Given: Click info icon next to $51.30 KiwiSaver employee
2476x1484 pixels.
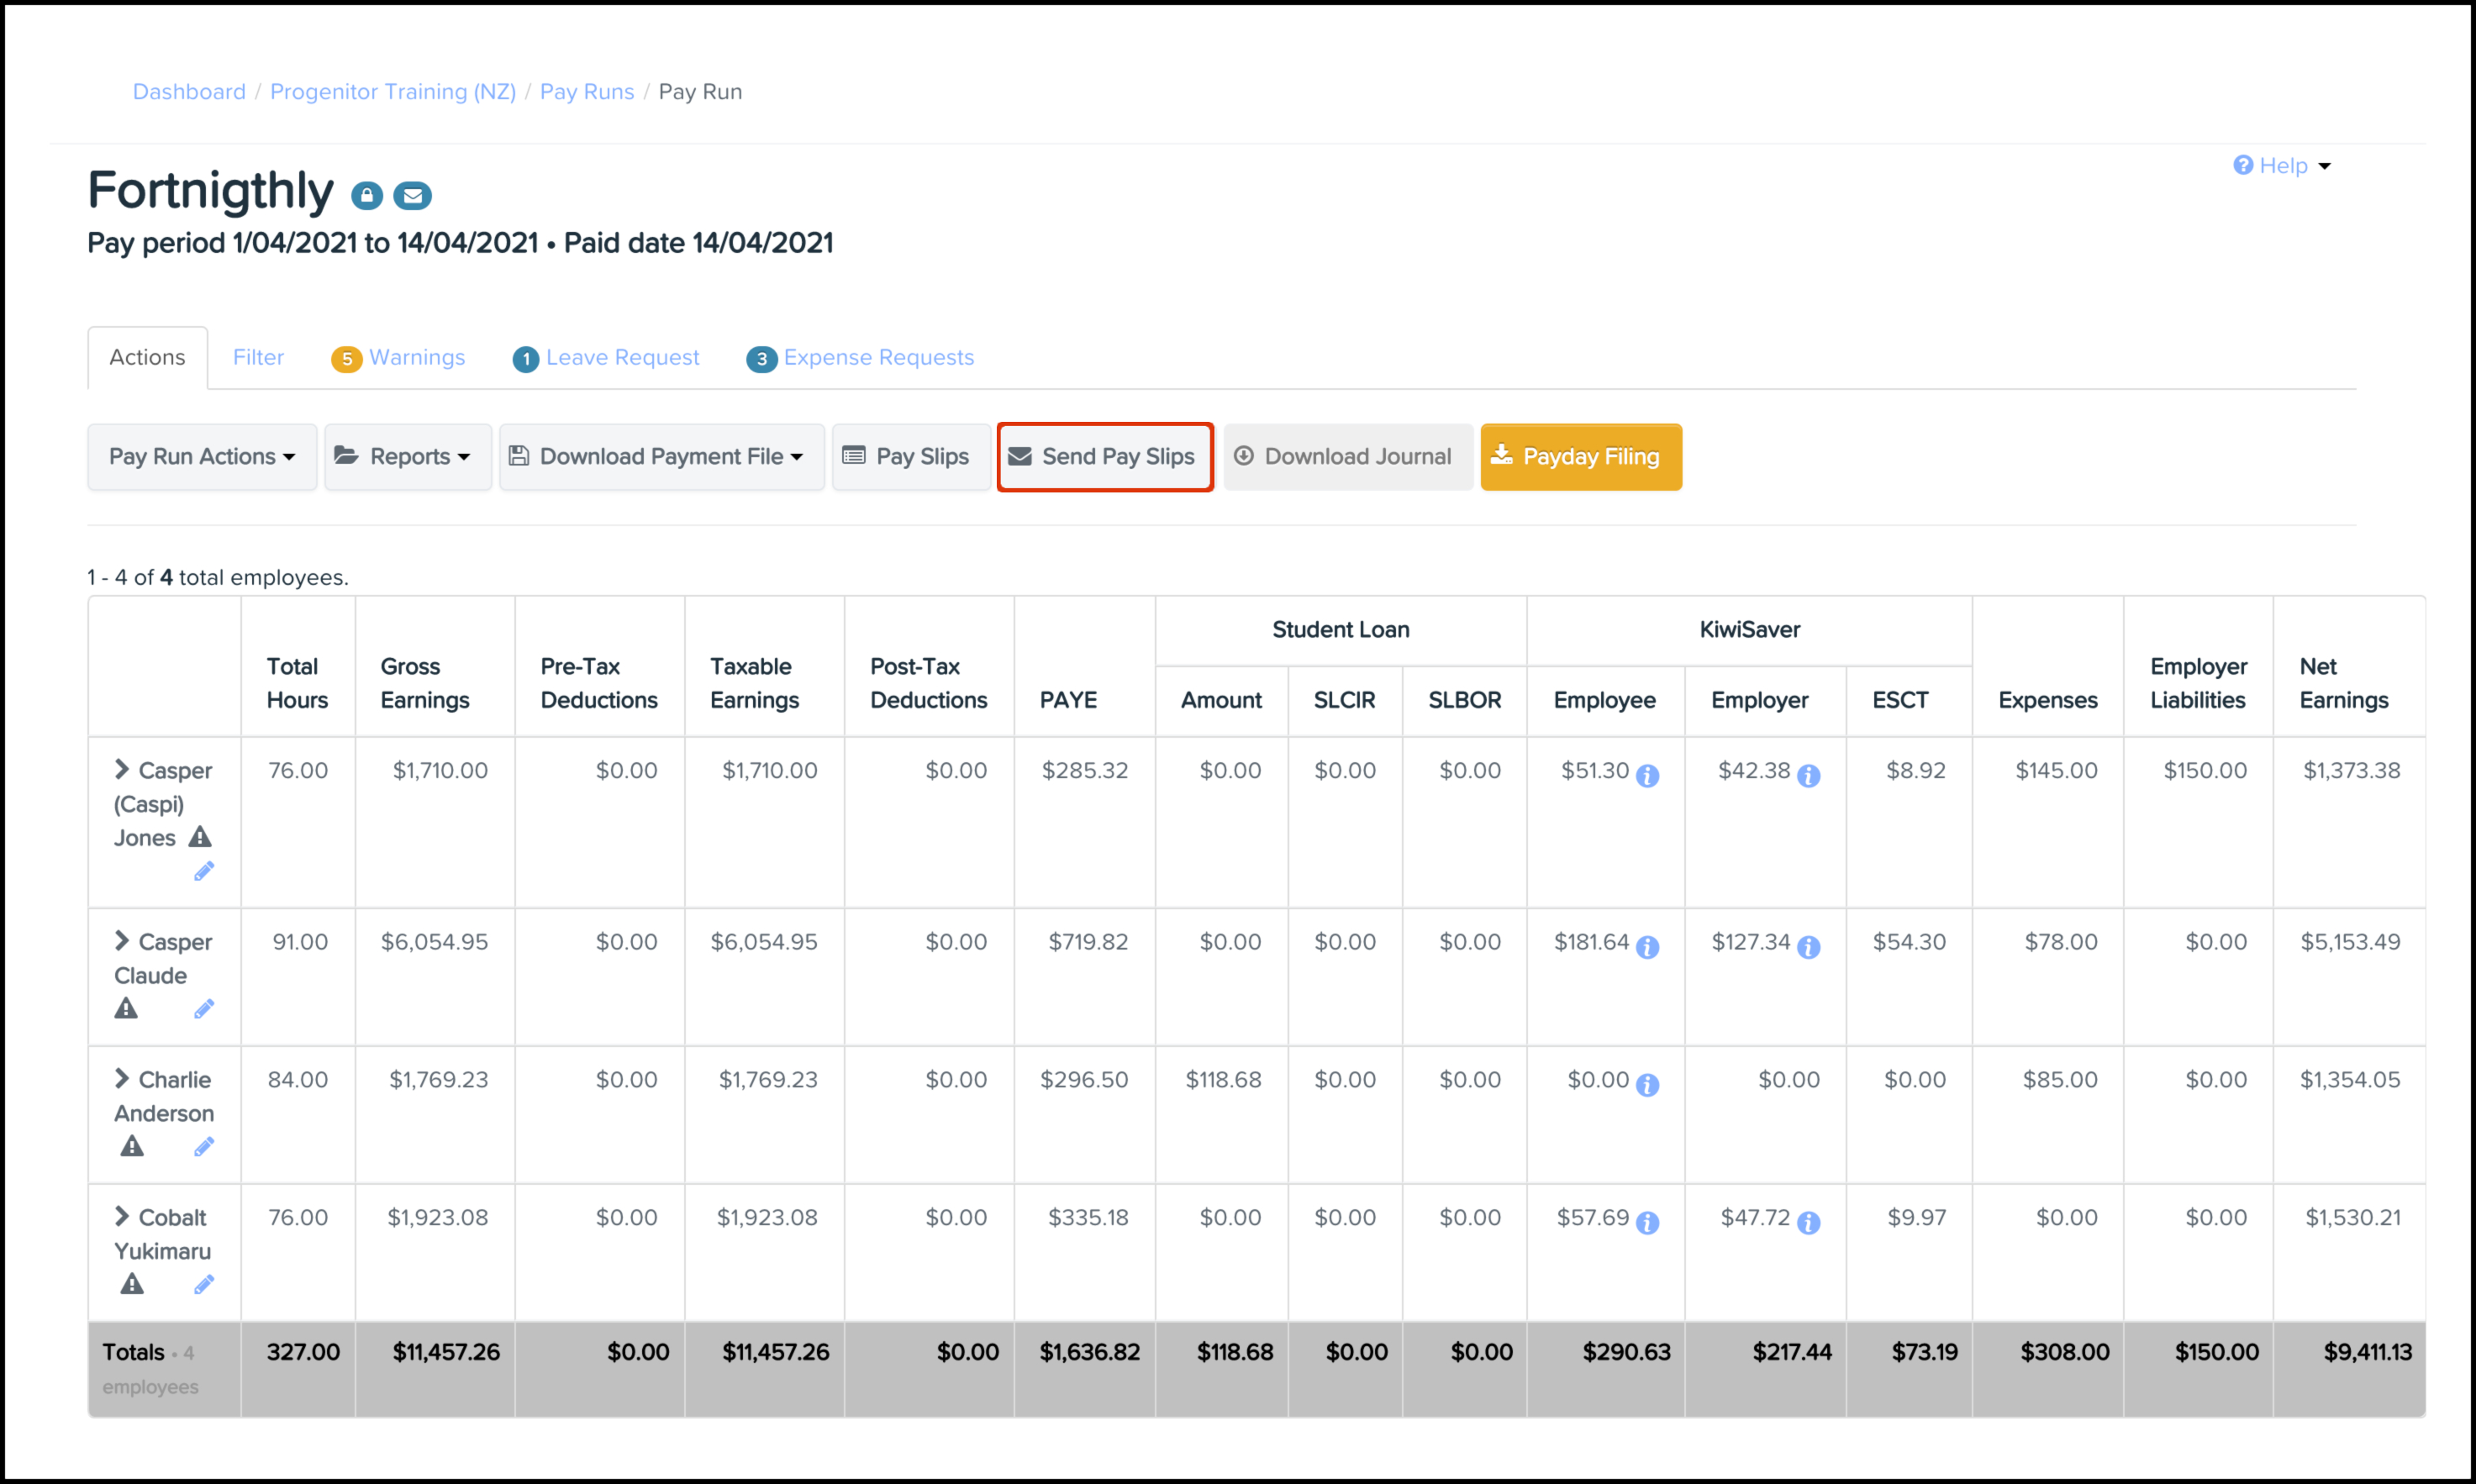Looking at the screenshot, I should pos(1648,775).
